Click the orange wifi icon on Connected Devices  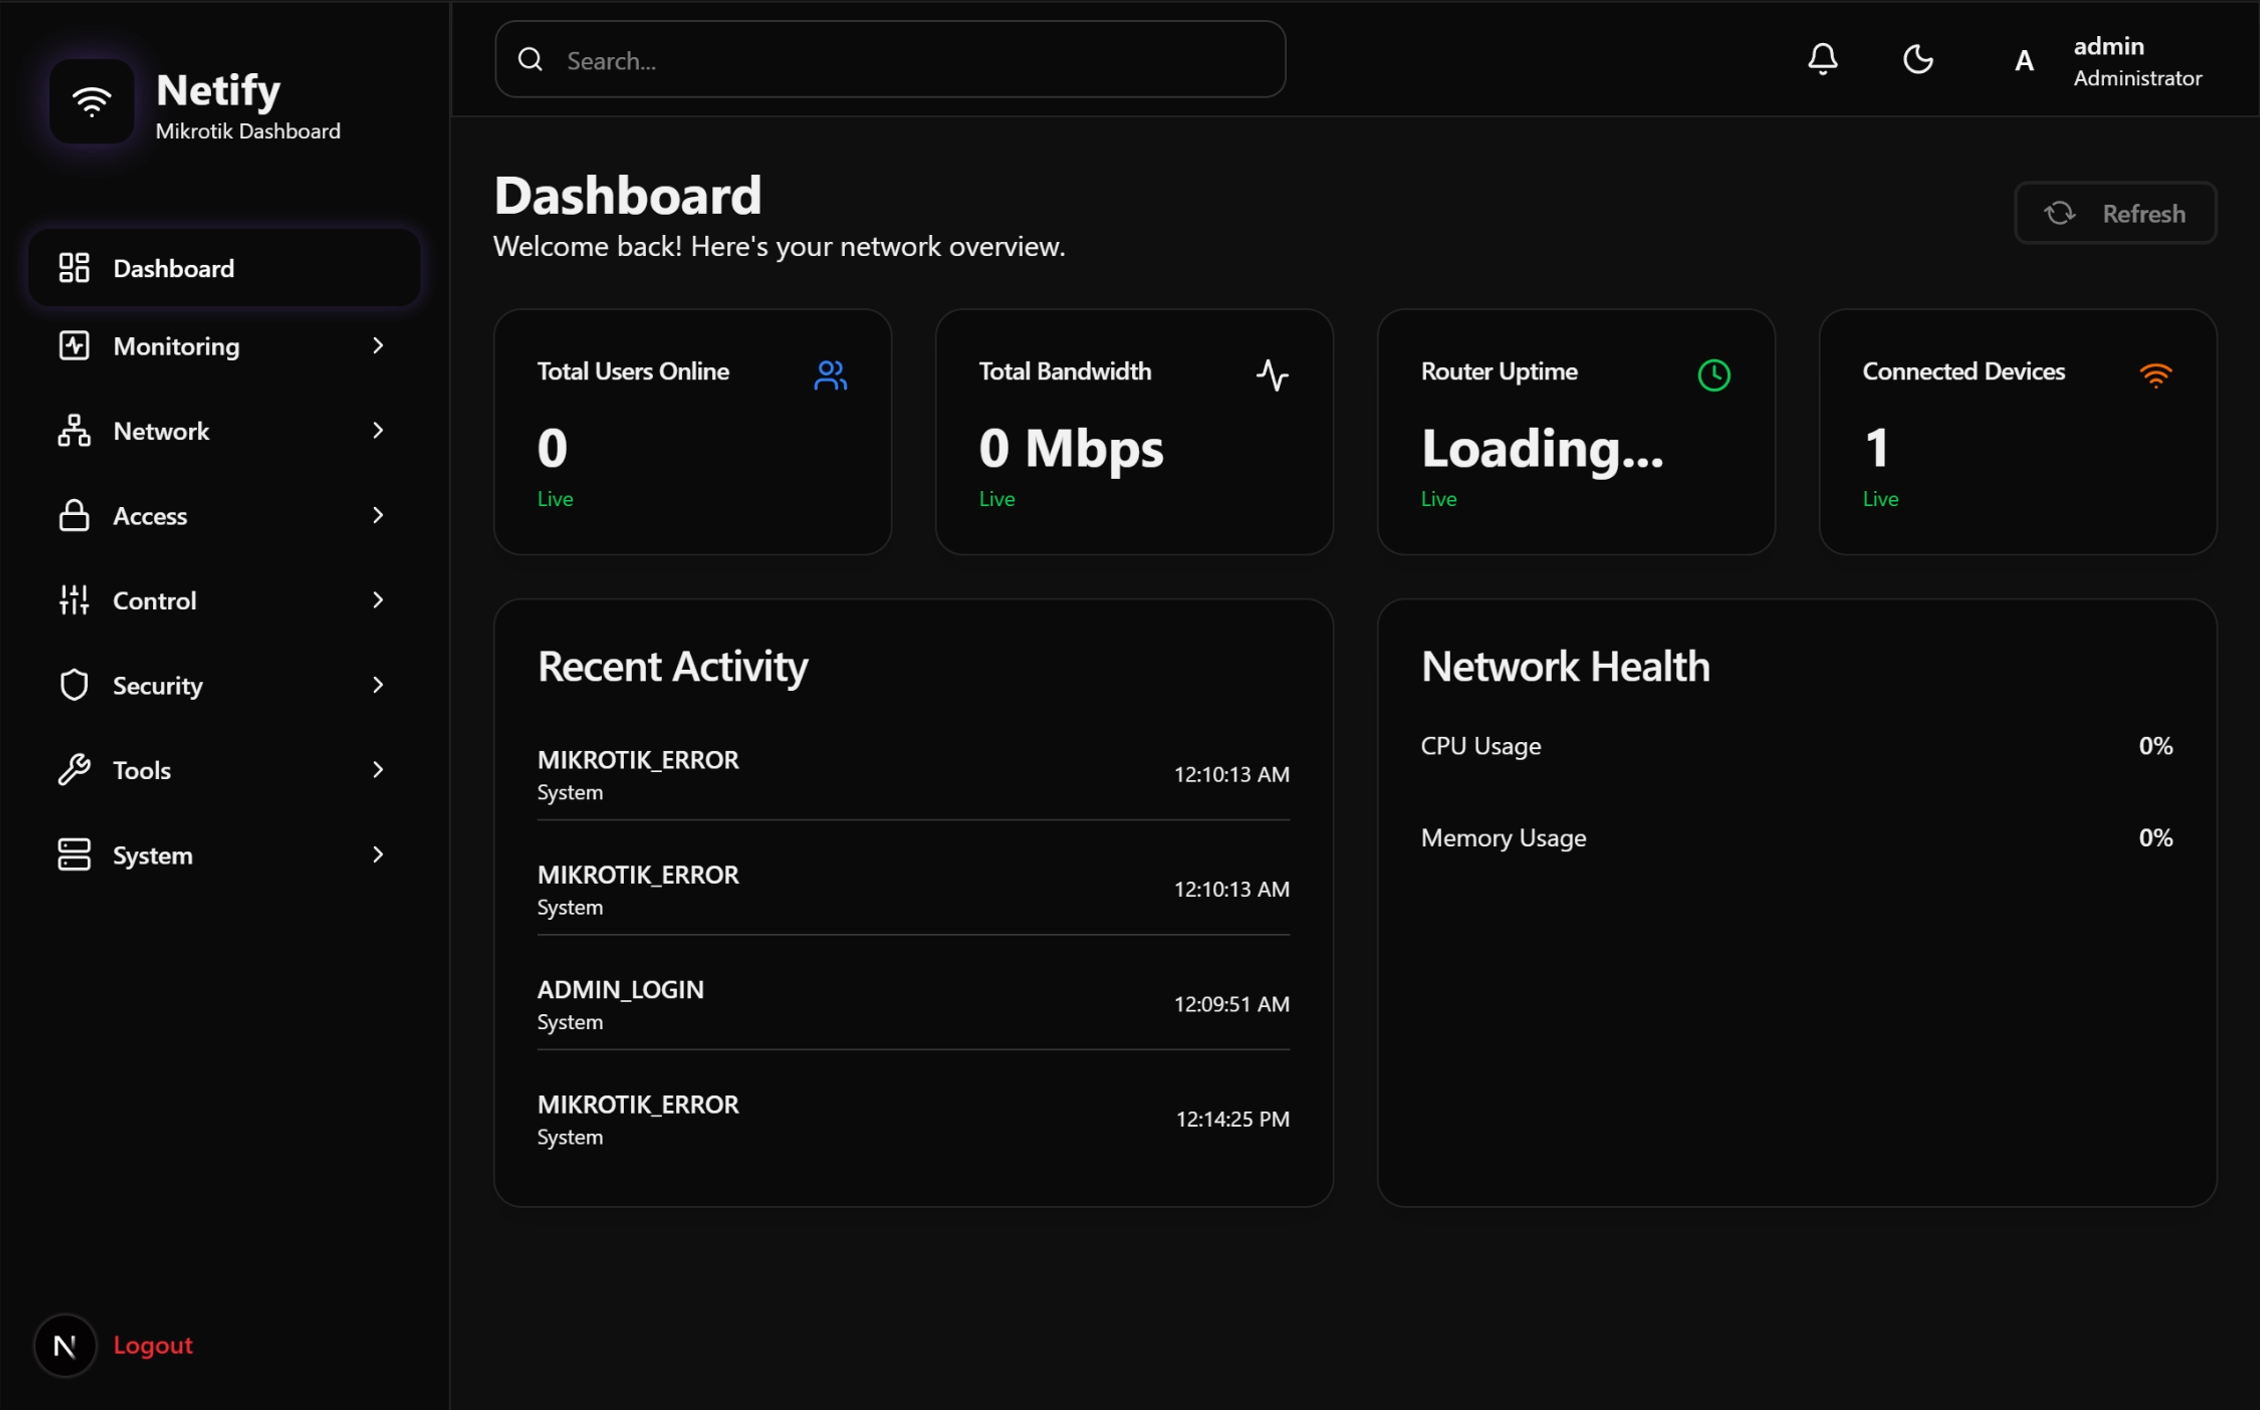click(2155, 375)
